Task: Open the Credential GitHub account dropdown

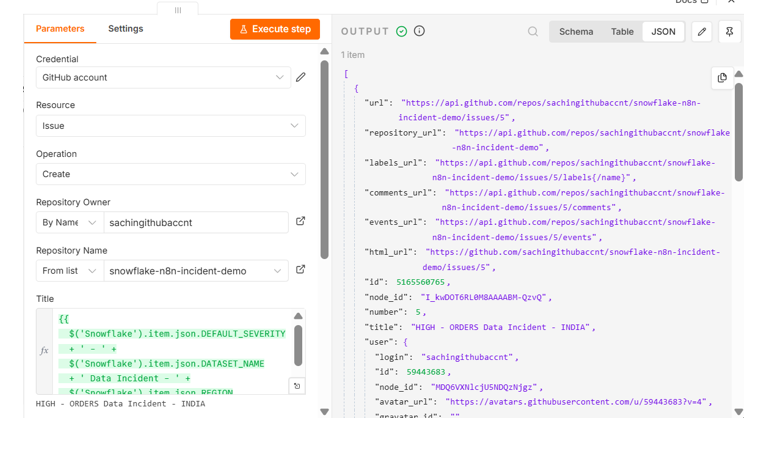Action: 163,78
